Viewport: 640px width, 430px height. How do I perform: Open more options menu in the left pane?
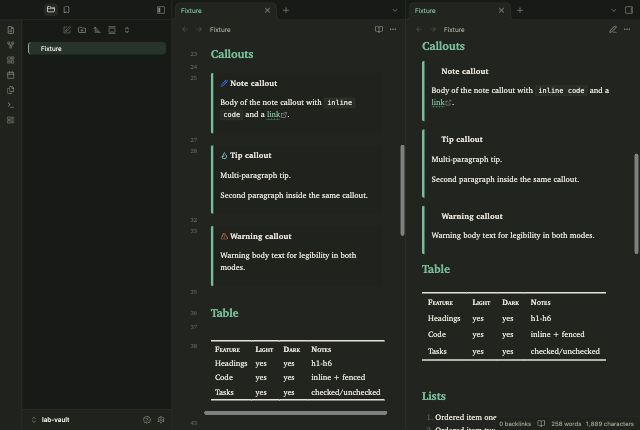pyautogui.click(x=393, y=29)
